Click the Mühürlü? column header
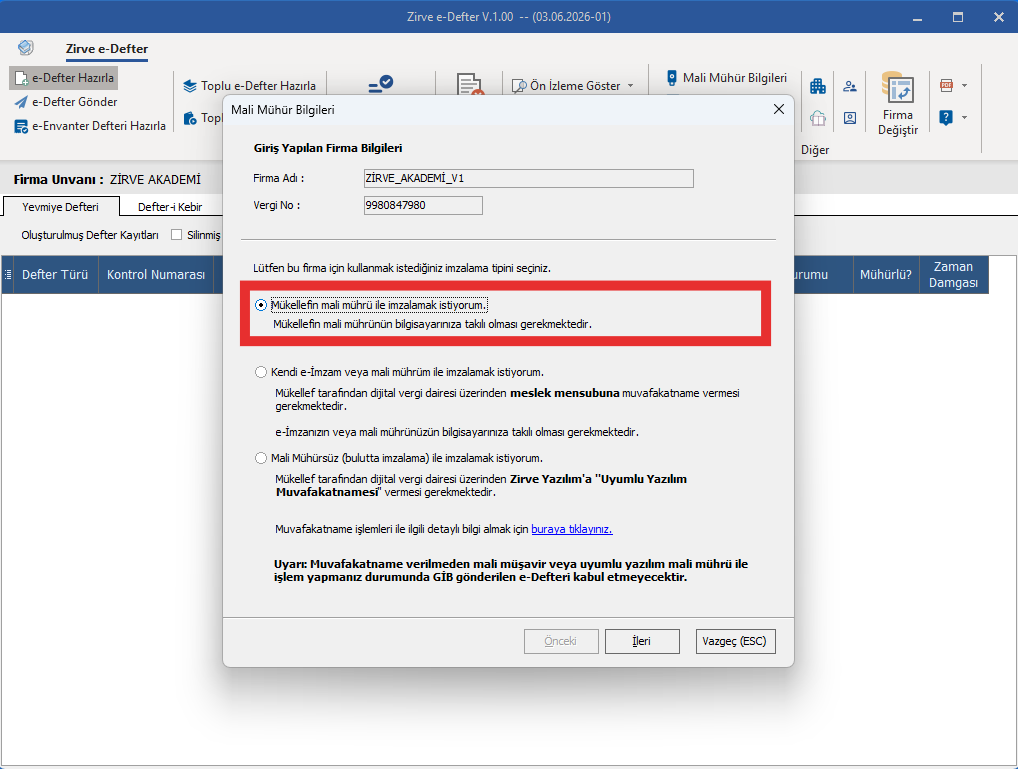 click(886, 275)
